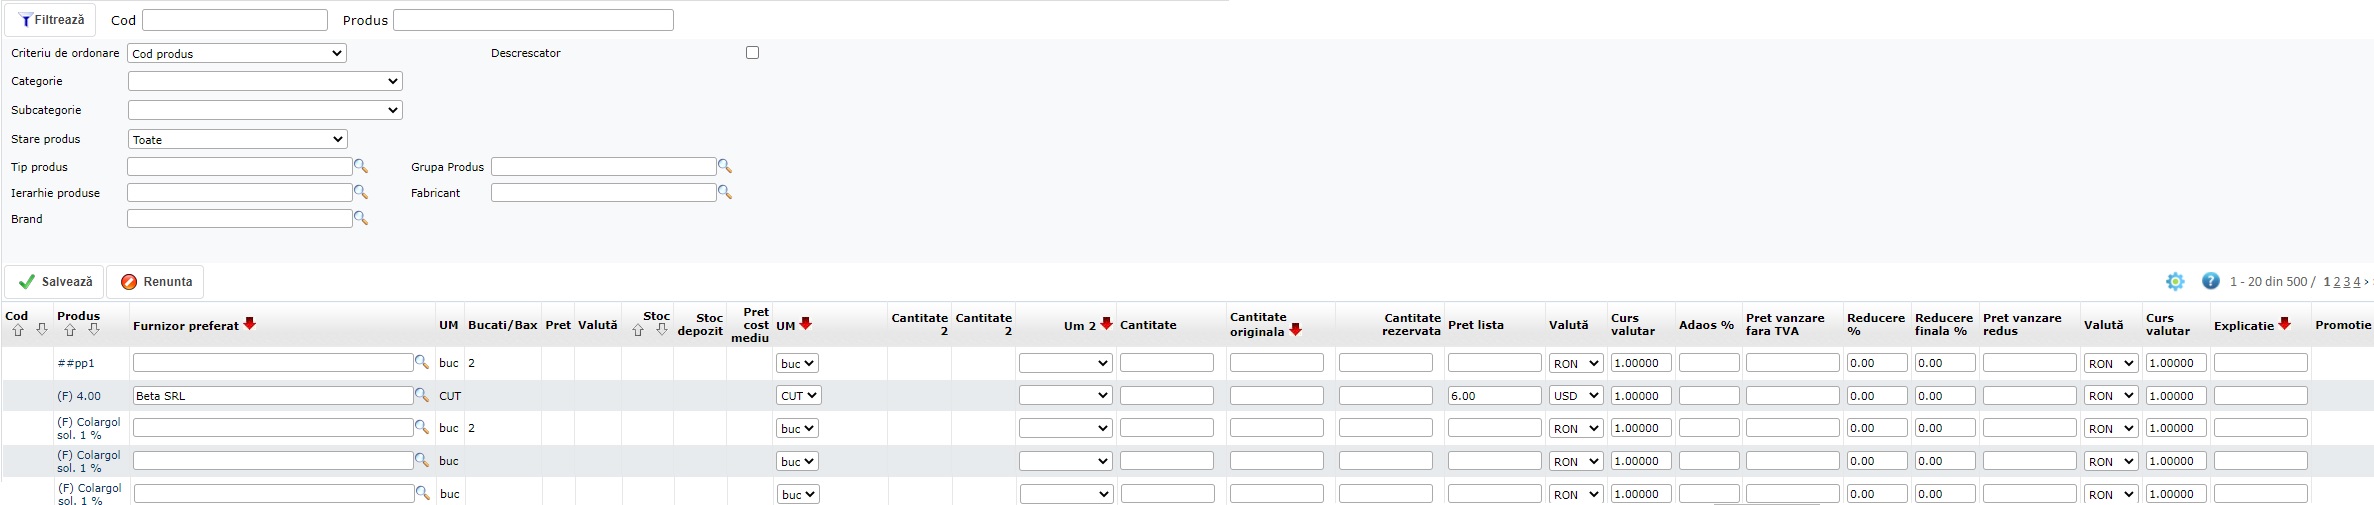Open USD currency dropdown in the 4.00 row
The image size is (2374, 505).
click(x=1576, y=396)
